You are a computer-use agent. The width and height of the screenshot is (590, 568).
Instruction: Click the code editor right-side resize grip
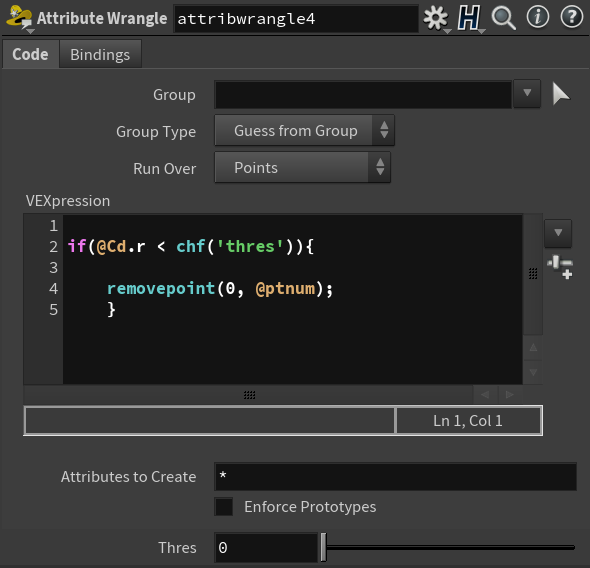pos(533,274)
